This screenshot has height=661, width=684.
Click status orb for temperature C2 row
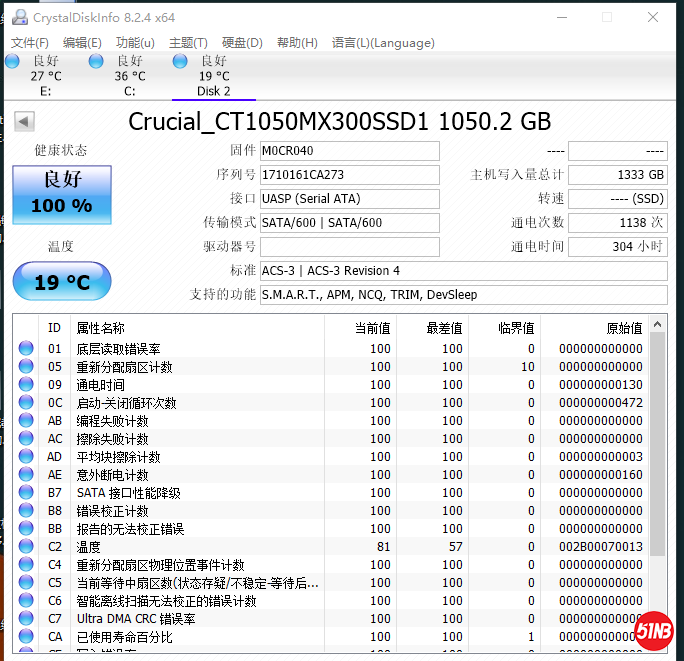point(26,547)
